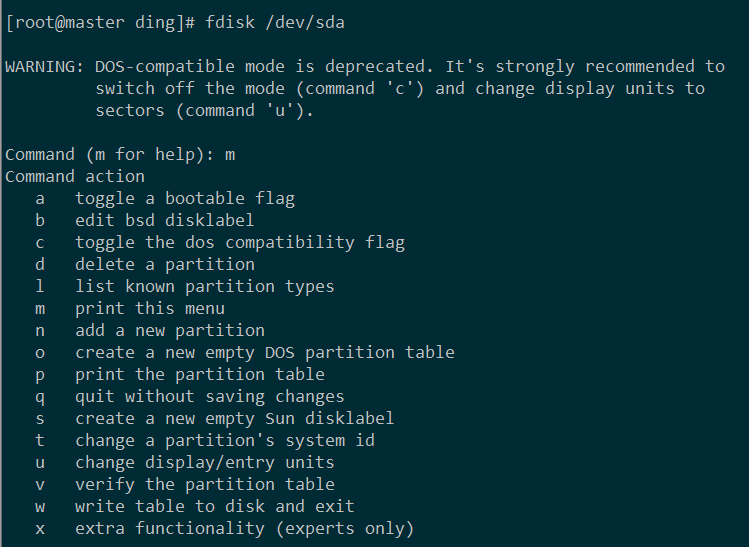Click 'toggle the dos compatibility flag' line
Viewport: 749px width, 547px height.
pyautogui.click(x=240, y=242)
